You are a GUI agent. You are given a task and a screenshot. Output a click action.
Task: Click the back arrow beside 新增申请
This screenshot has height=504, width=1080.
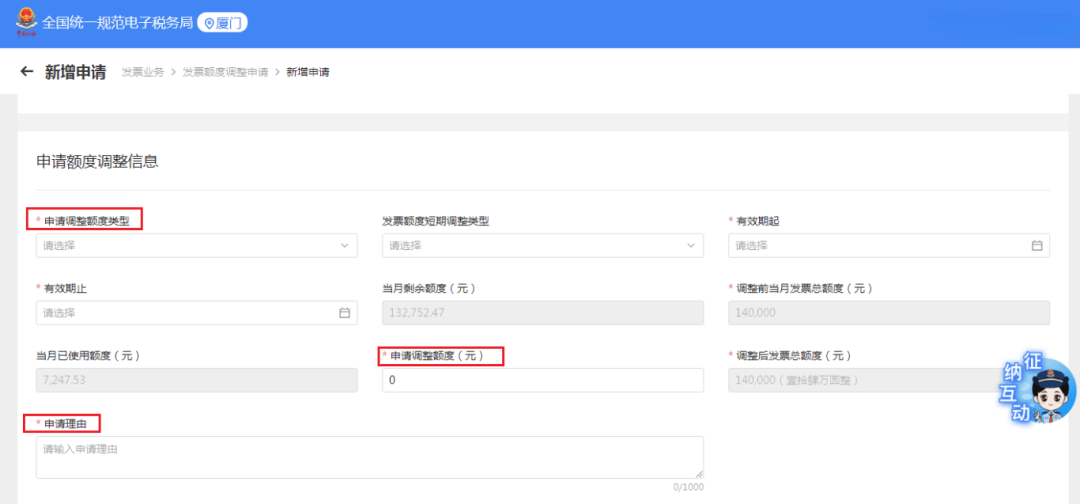[27, 72]
